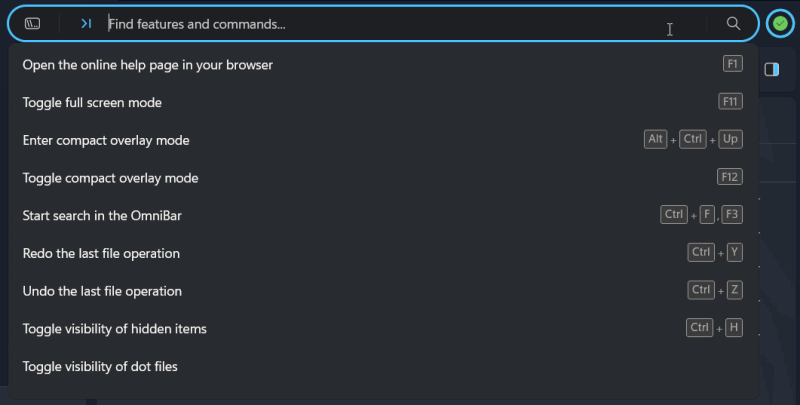Click the F12 shortcut key badge
The height and width of the screenshot is (405, 800).
click(x=730, y=177)
